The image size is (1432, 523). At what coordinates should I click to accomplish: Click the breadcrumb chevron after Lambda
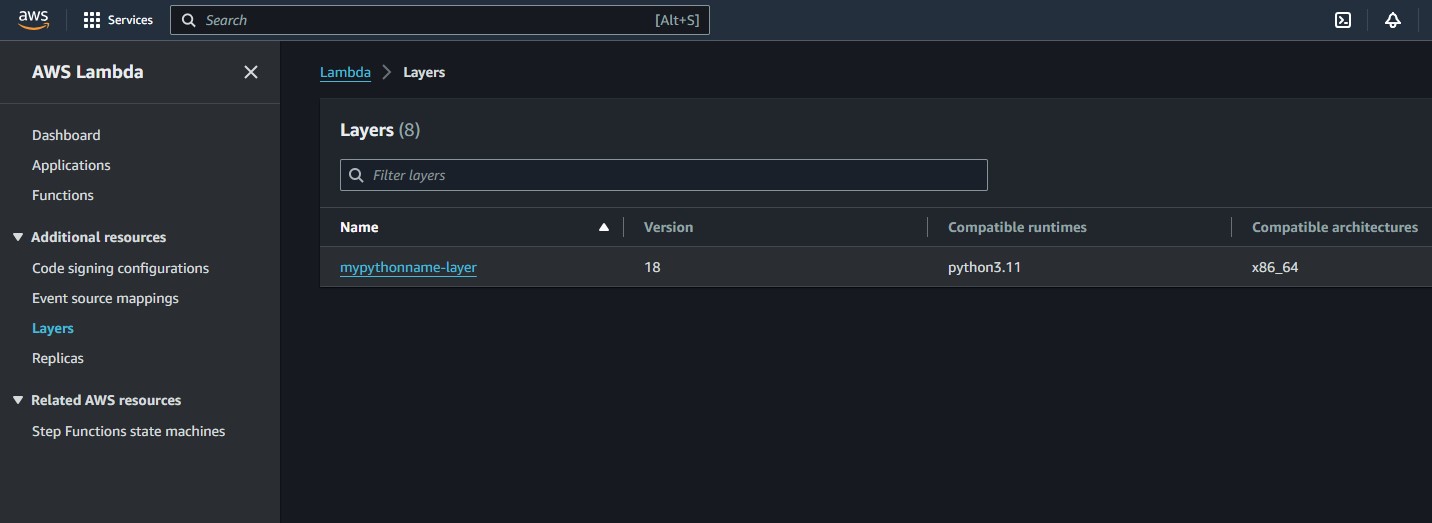387,72
